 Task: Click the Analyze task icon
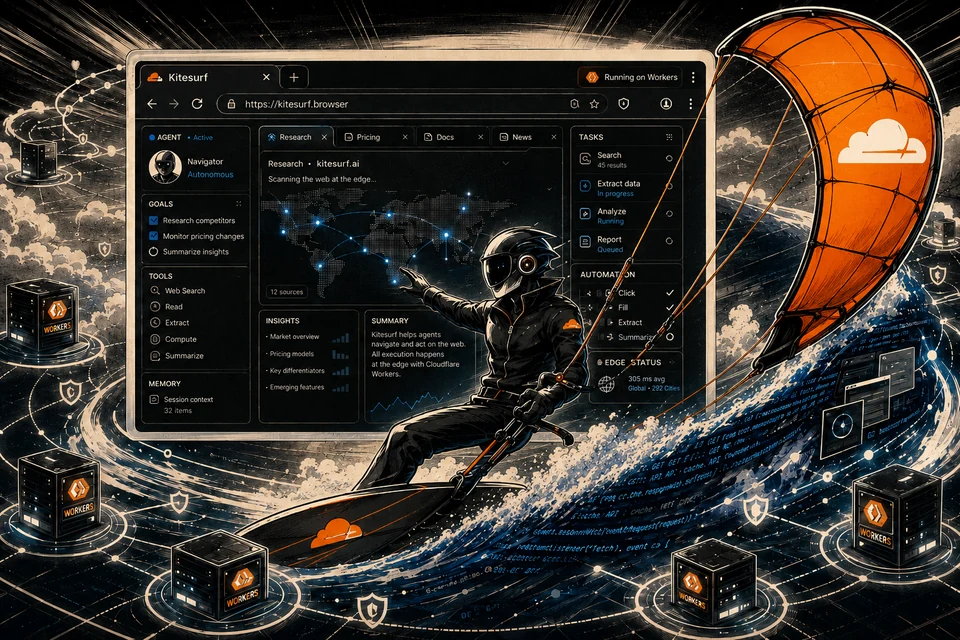pos(585,214)
